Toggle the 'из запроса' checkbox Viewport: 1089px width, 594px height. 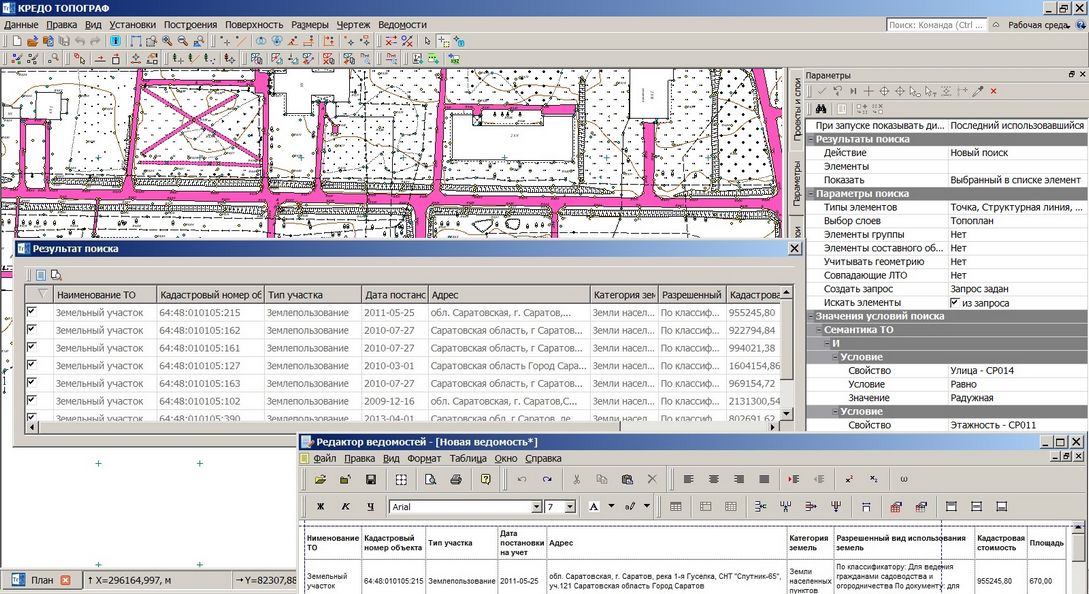pos(955,303)
